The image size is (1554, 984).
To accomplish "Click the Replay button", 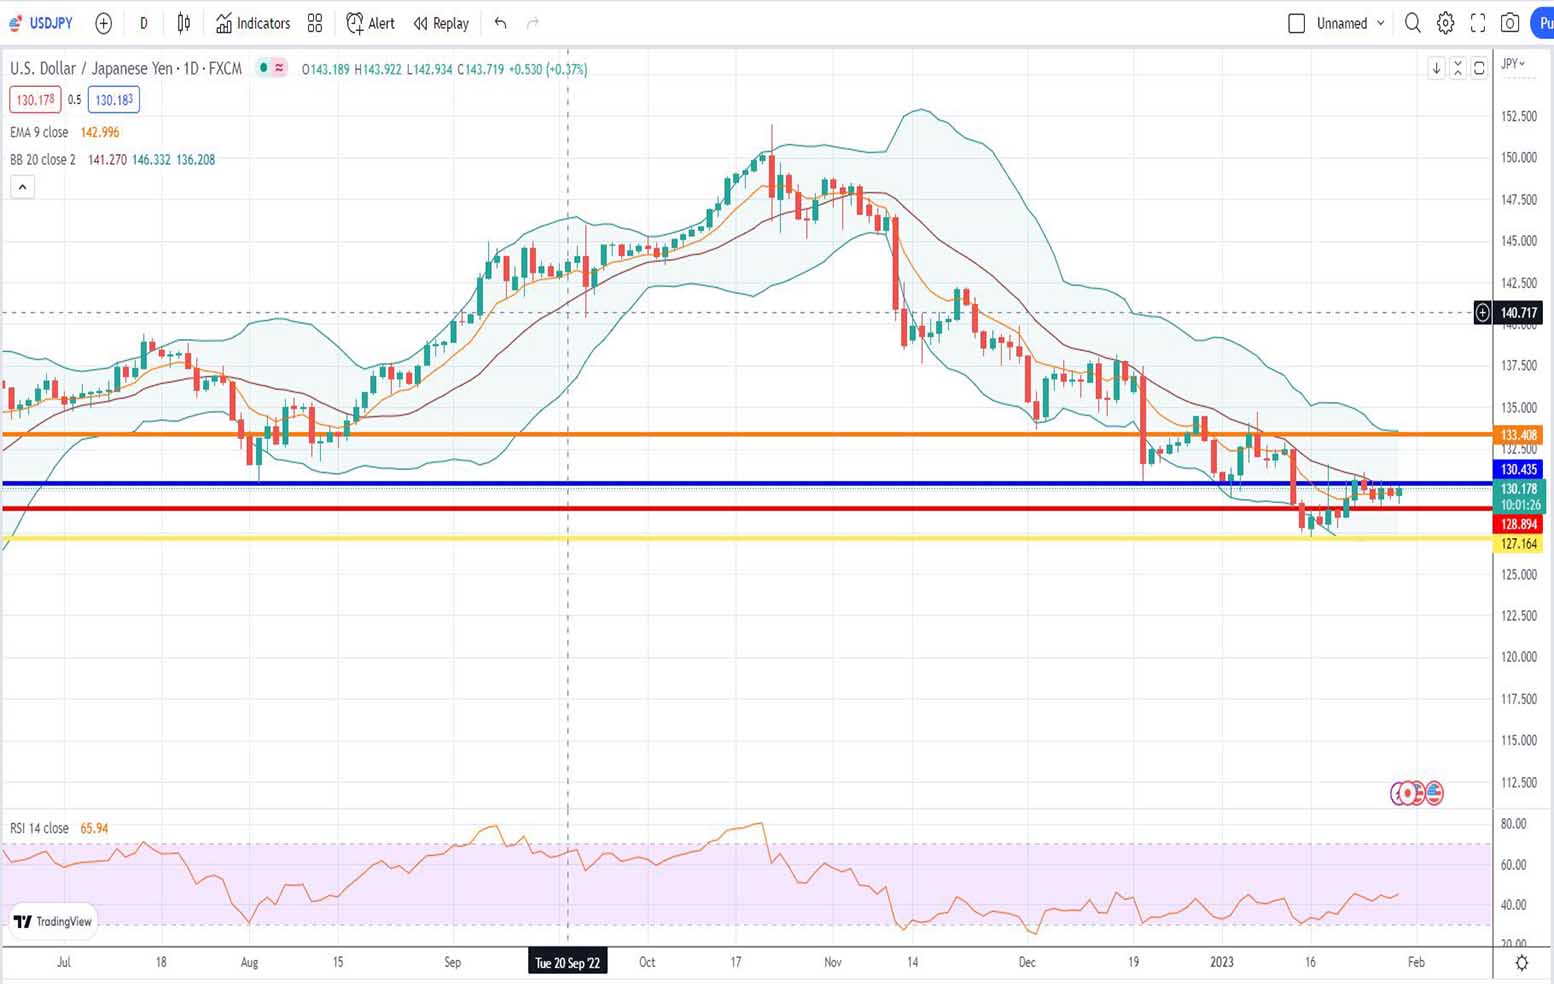I will point(441,23).
